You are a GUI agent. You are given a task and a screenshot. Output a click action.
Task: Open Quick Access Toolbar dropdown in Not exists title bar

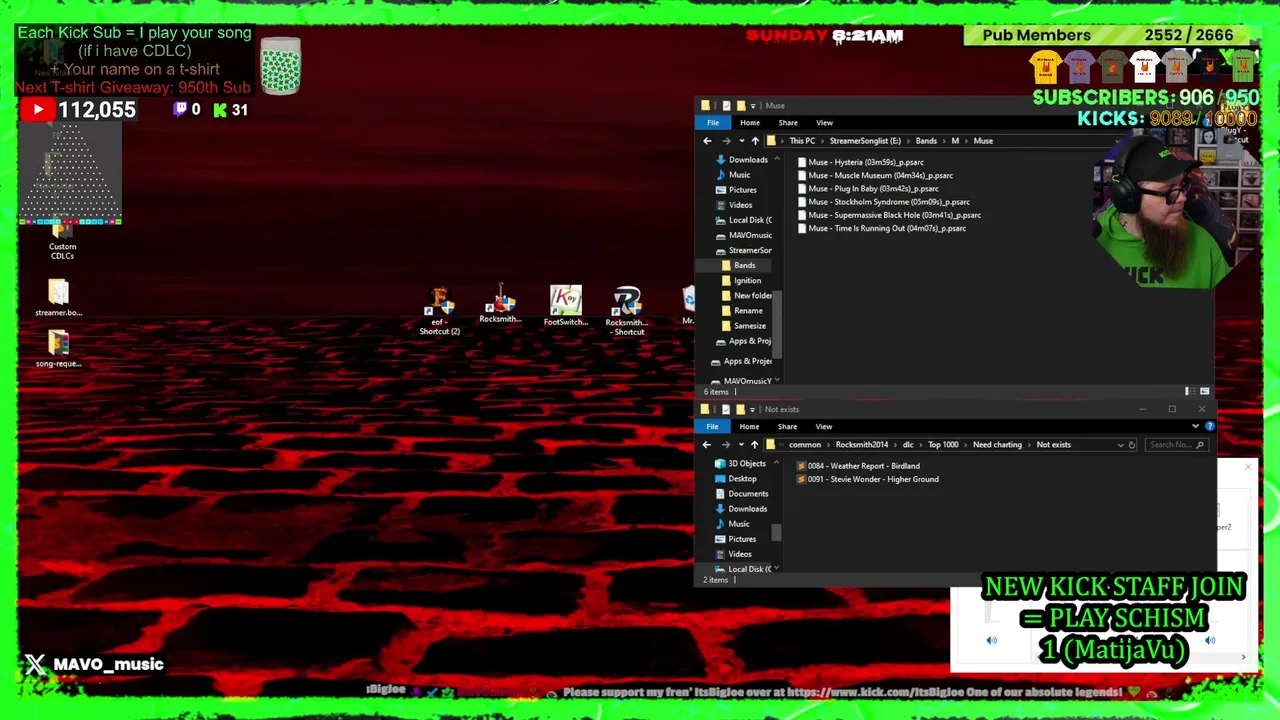(x=753, y=409)
